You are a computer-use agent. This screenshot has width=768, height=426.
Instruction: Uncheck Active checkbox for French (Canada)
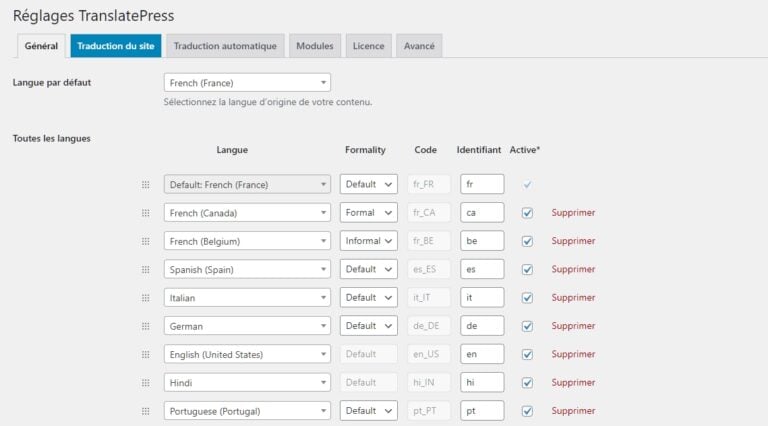[x=527, y=213]
